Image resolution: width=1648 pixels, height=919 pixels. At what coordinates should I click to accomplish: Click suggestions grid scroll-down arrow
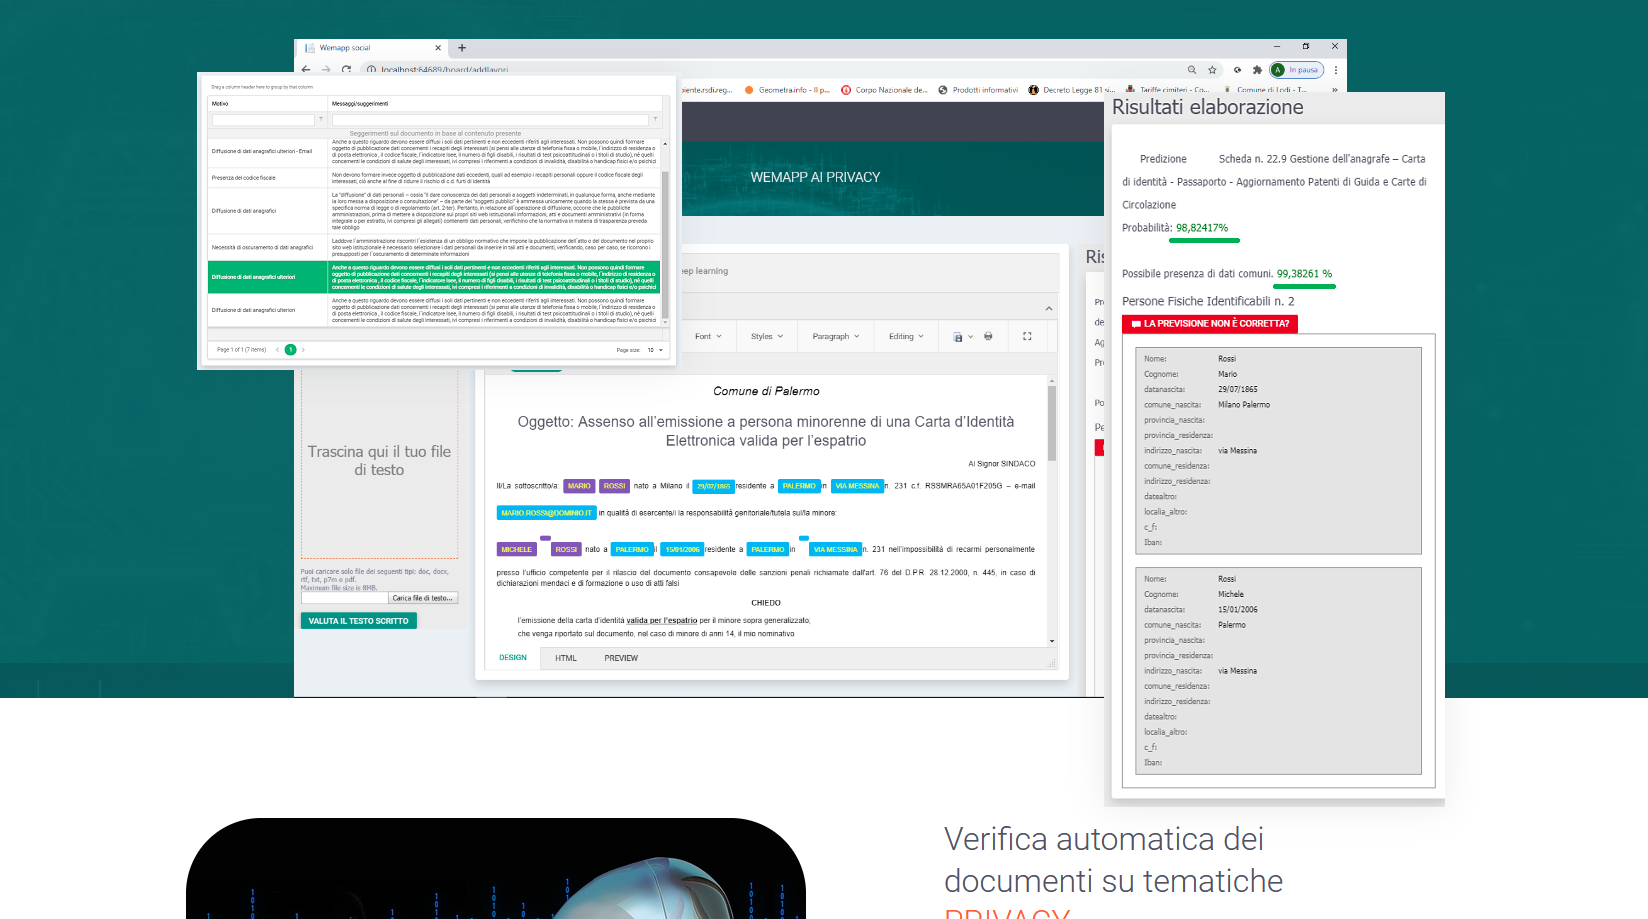[x=665, y=322]
